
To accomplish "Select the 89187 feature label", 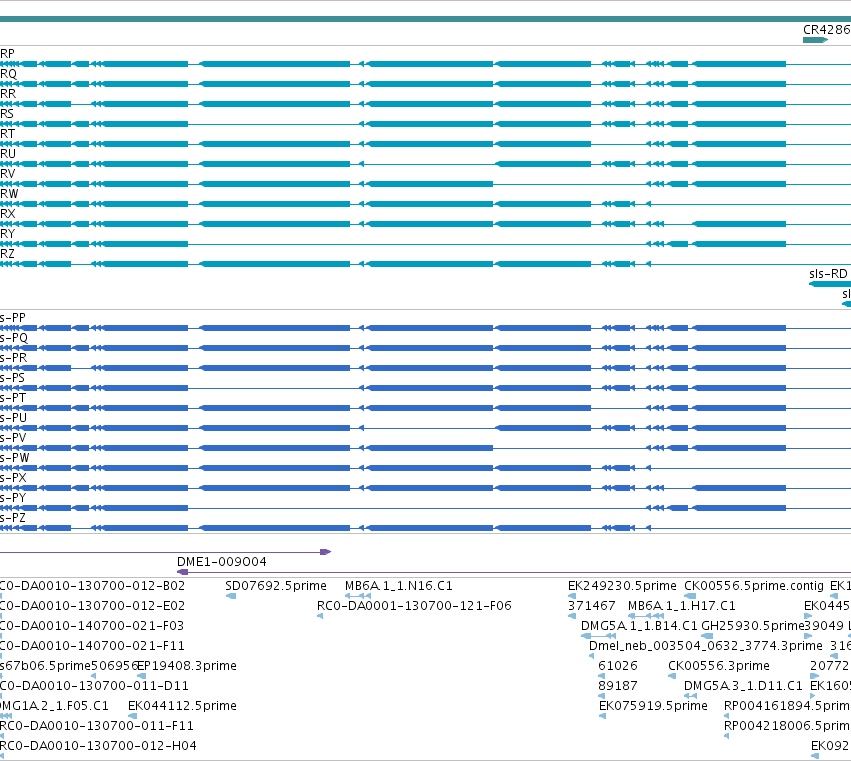I will tap(618, 686).
